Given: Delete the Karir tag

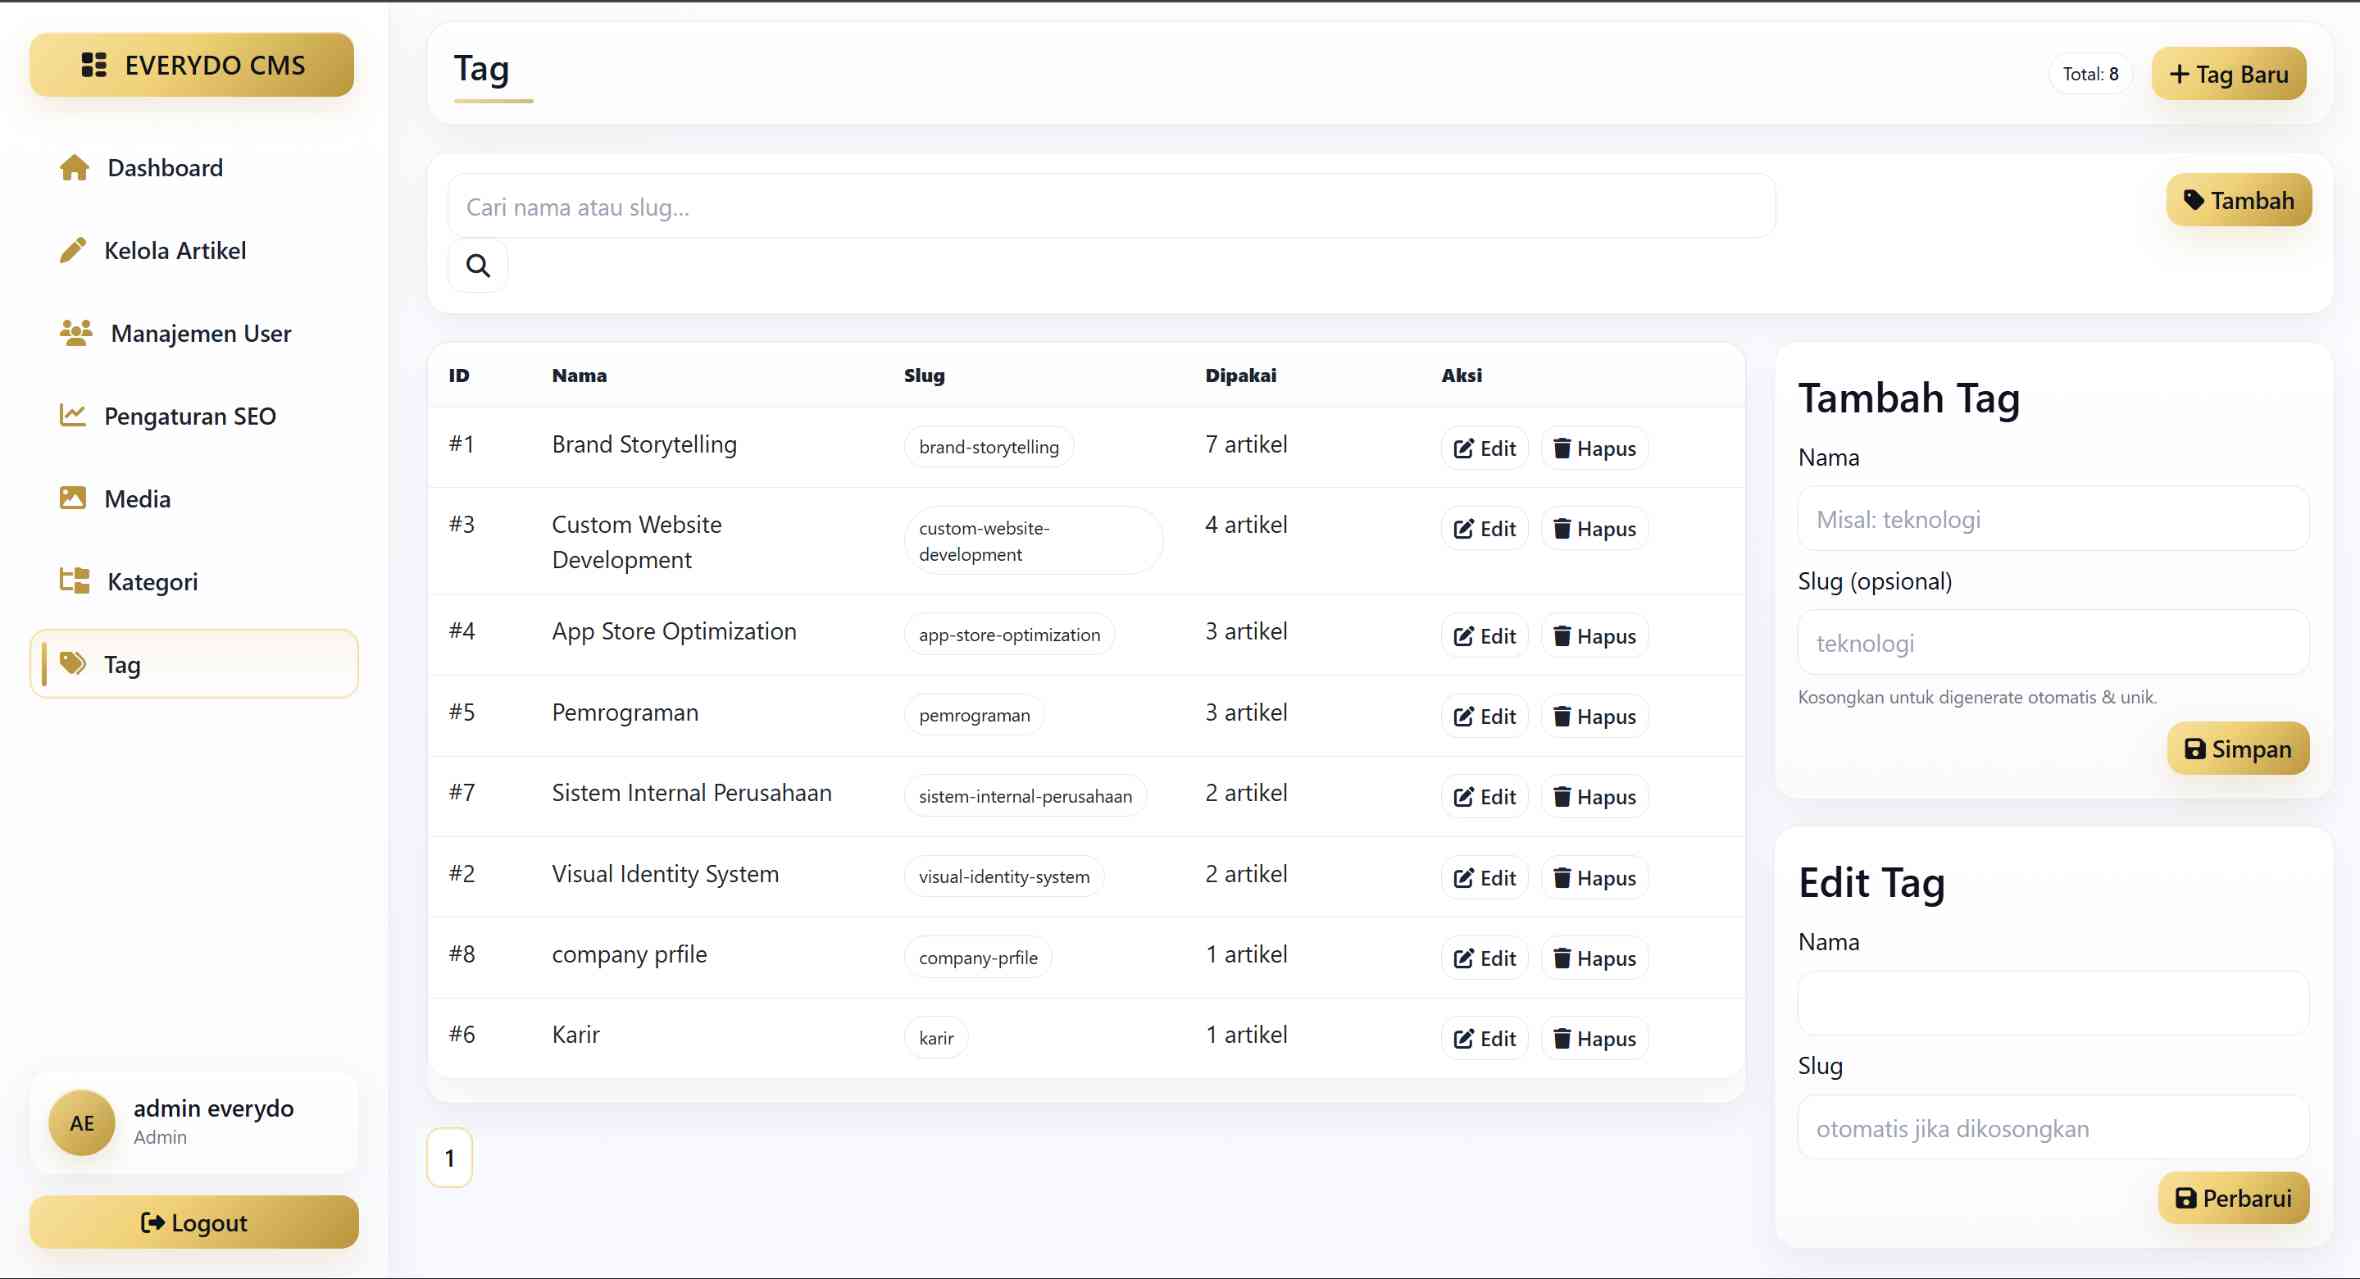Looking at the screenshot, I should point(1594,1039).
